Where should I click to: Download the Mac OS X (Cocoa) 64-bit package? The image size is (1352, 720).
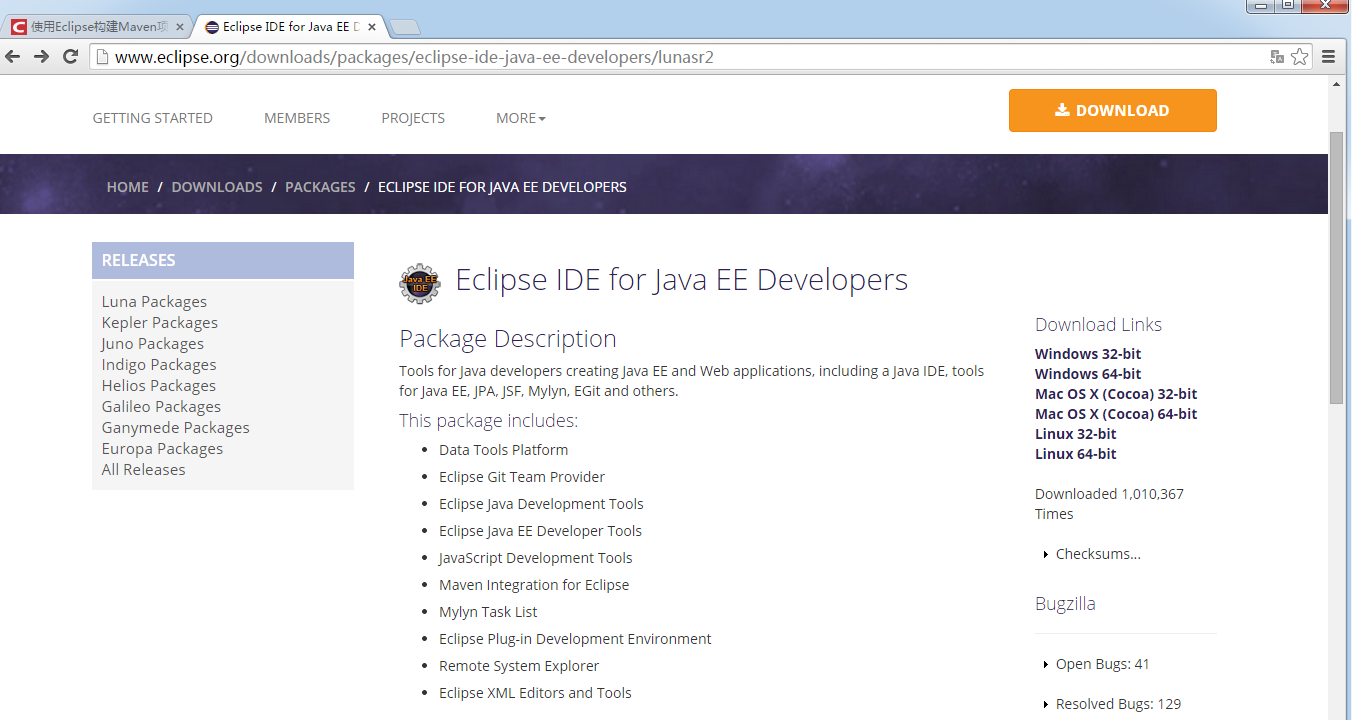click(1116, 414)
